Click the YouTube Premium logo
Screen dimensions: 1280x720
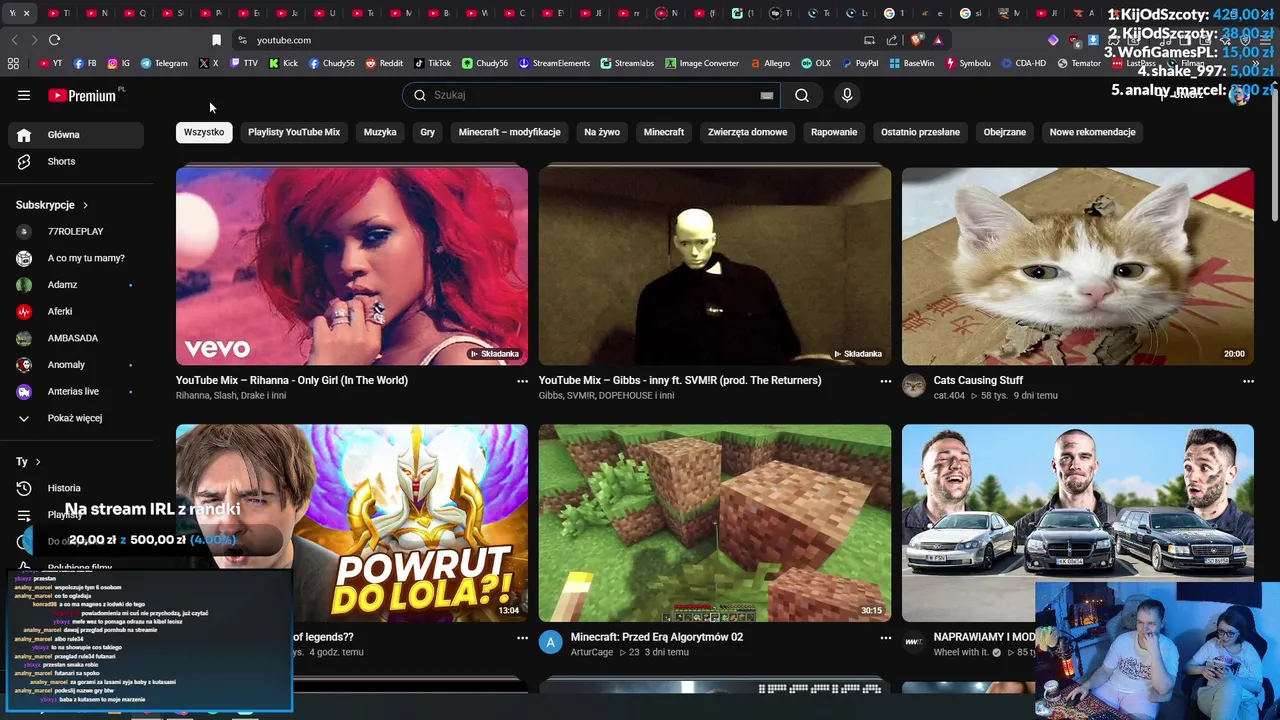83,95
